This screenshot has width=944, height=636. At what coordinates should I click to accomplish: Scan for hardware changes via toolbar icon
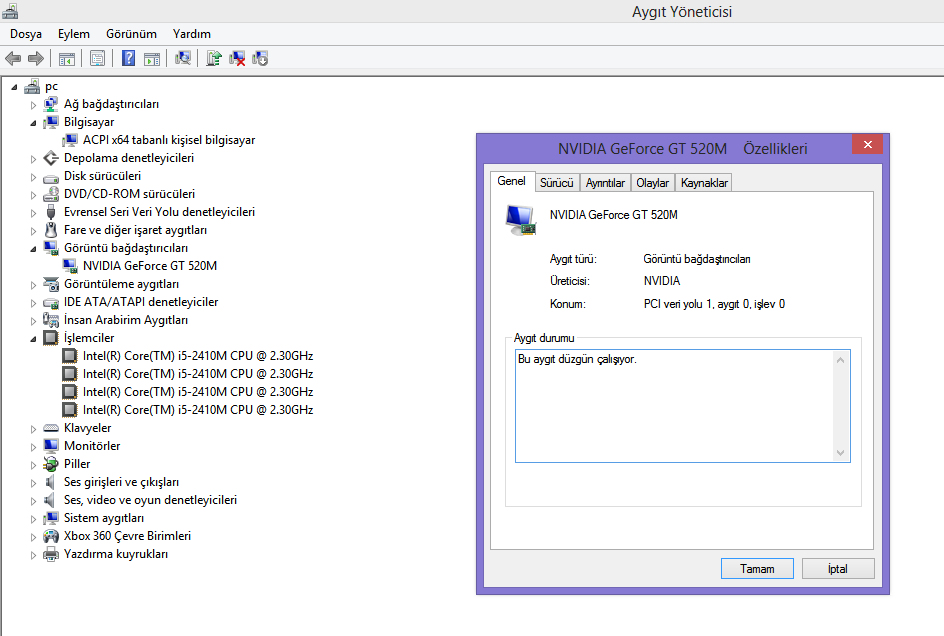(x=183, y=58)
